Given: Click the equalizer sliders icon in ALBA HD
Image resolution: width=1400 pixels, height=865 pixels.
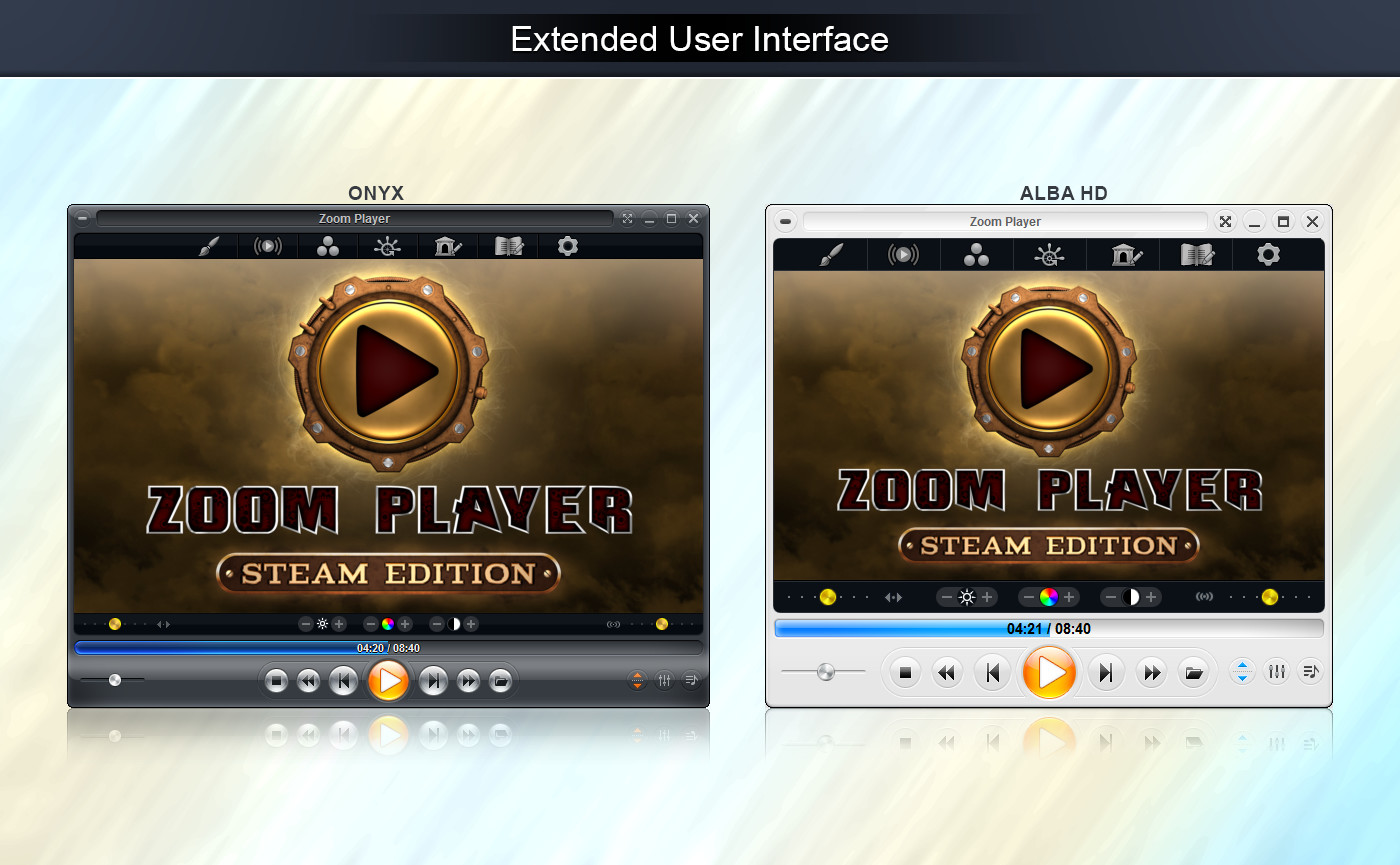Looking at the screenshot, I should tap(1276, 671).
